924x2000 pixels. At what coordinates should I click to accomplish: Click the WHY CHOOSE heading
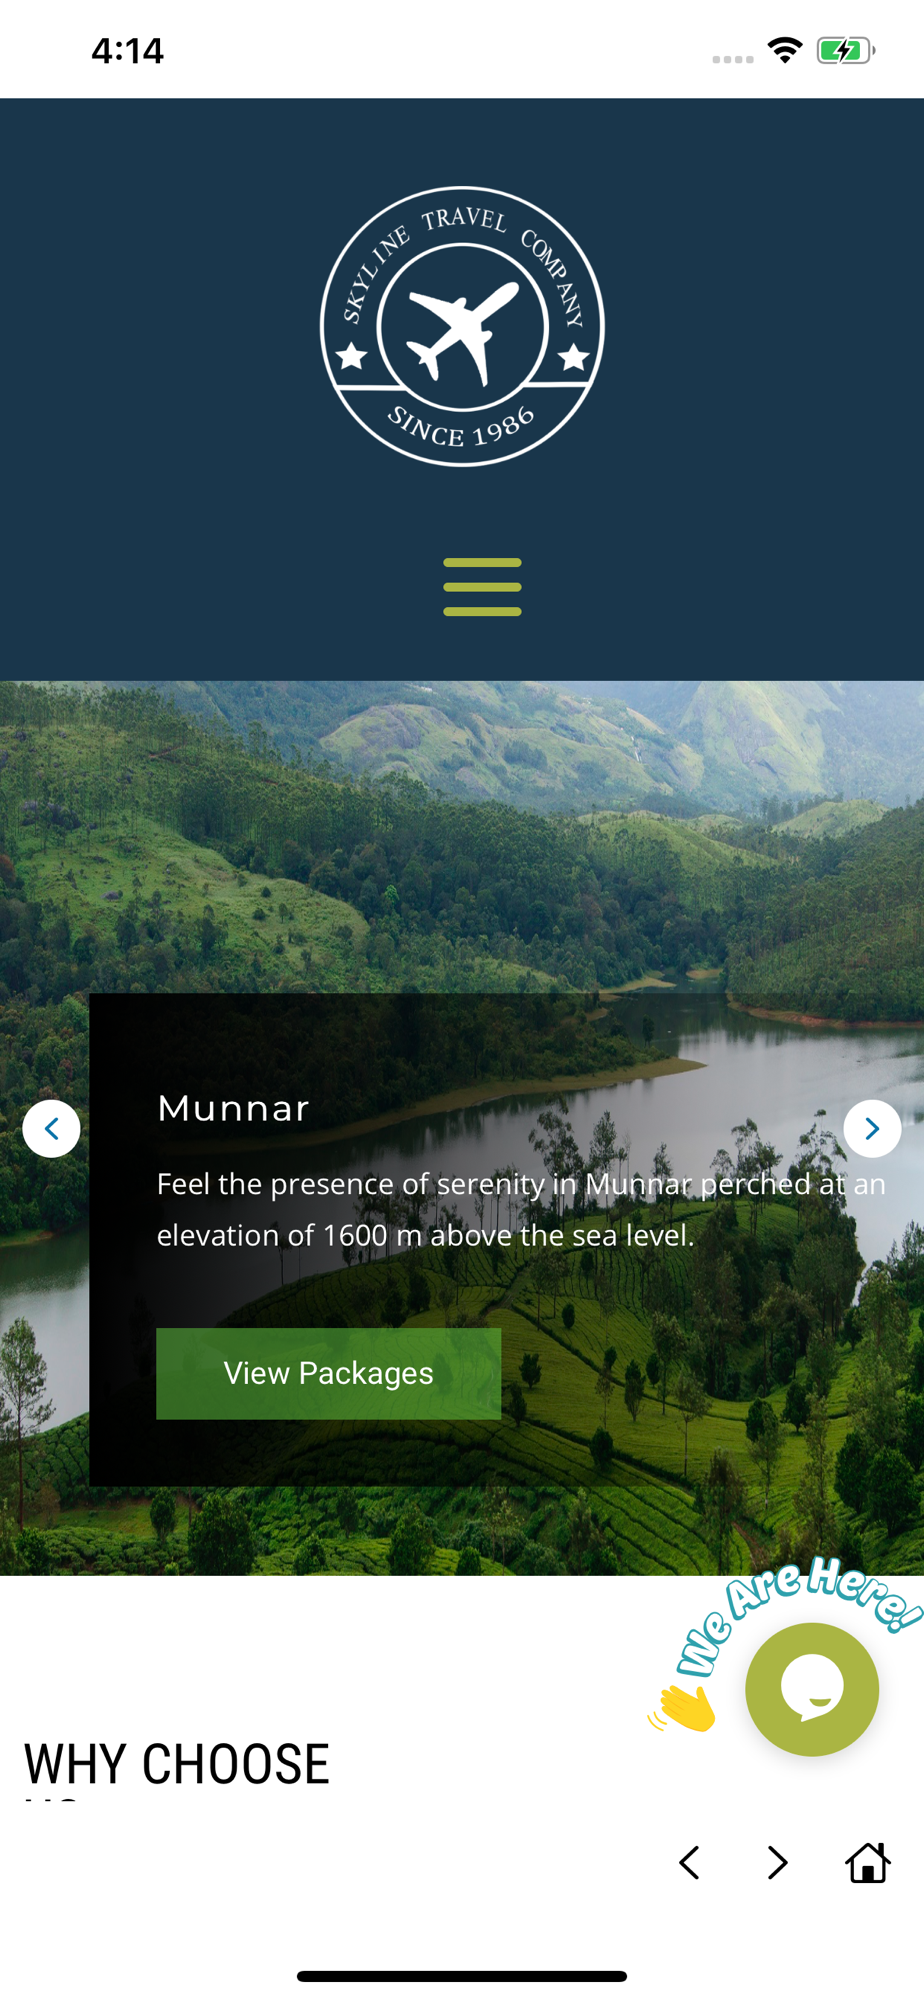pyautogui.click(x=176, y=1765)
